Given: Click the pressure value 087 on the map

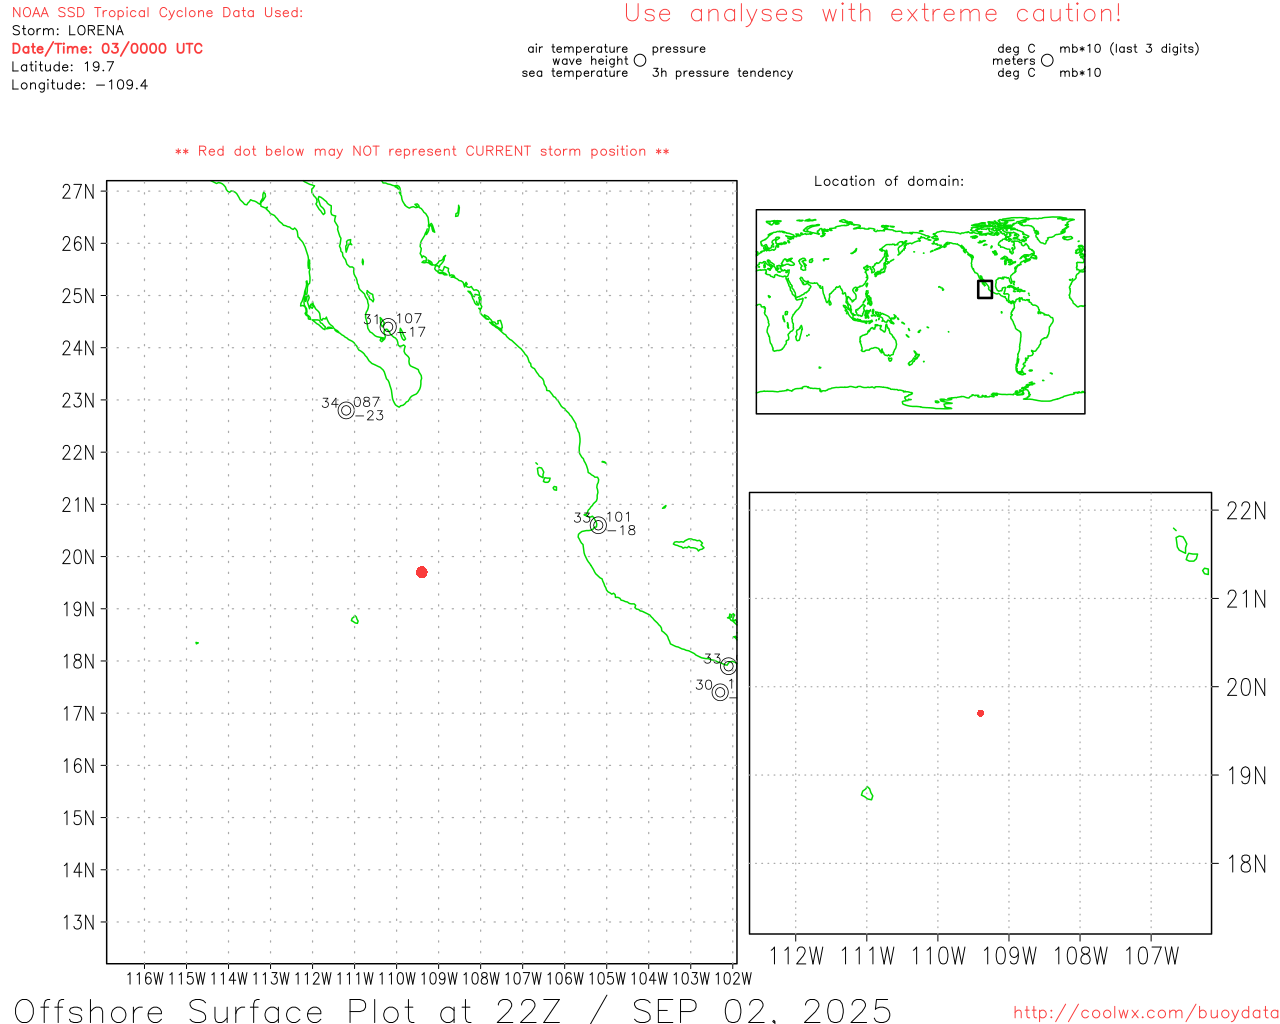Looking at the screenshot, I should 367,403.
